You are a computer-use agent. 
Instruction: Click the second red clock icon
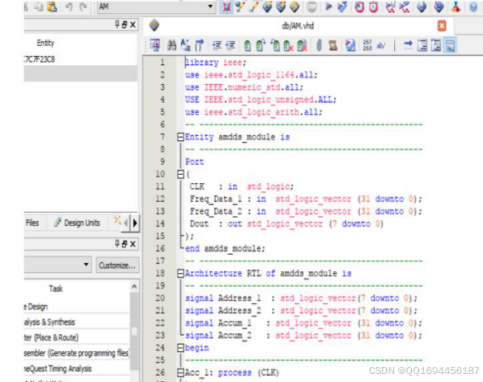(x=373, y=7)
